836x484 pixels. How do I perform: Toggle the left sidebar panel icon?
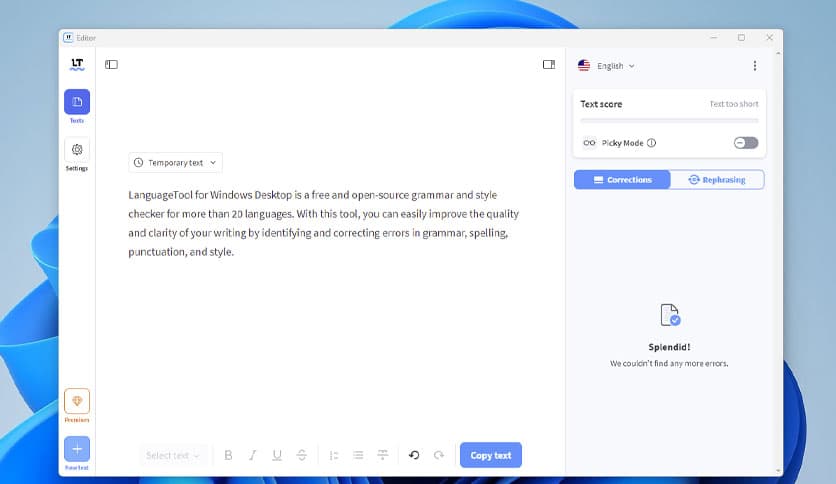111,64
